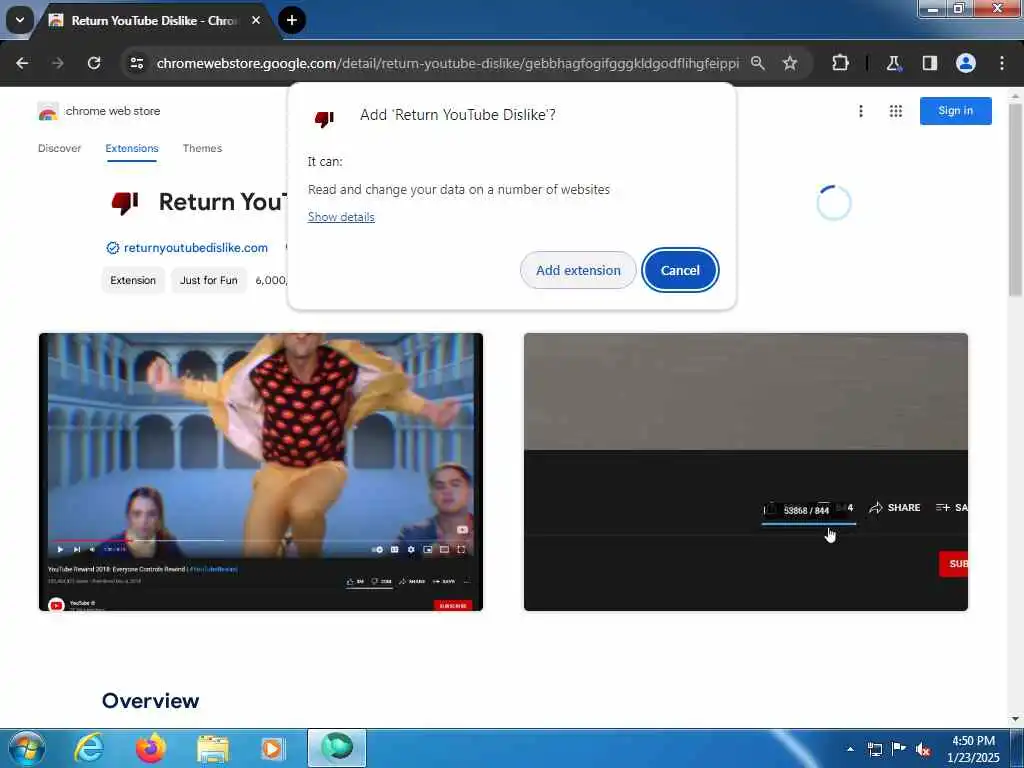Go back to the previous page
The width and height of the screenshot is (1024, 768).
point(22,63)
